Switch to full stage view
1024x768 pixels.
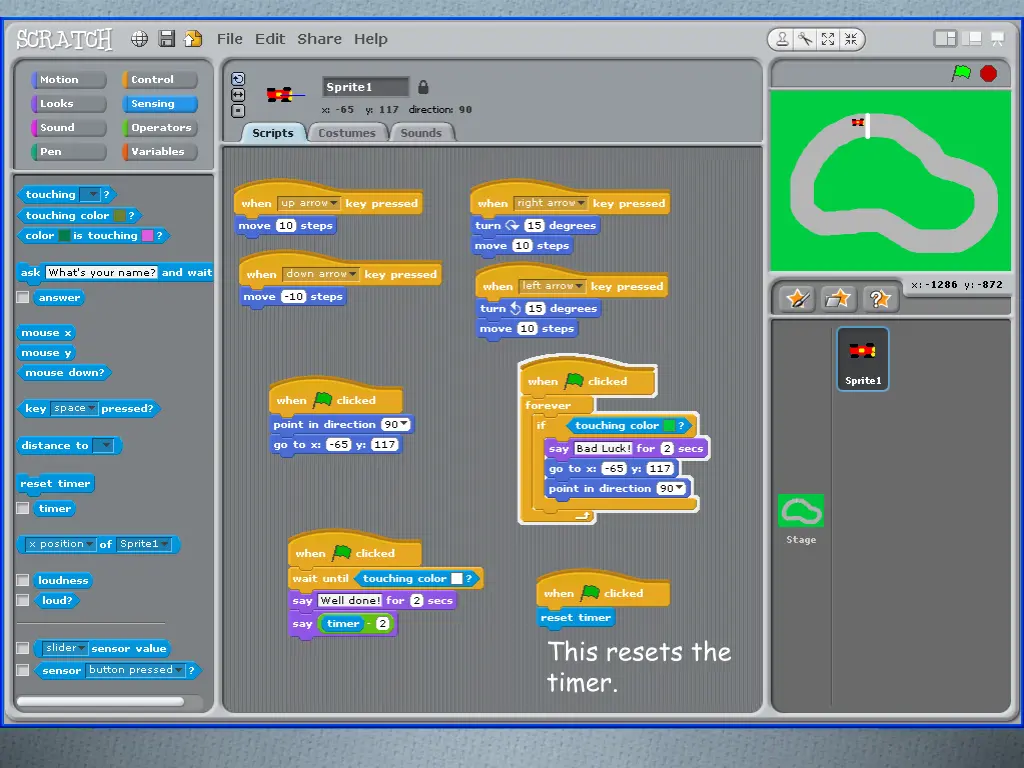coord(972,39)
